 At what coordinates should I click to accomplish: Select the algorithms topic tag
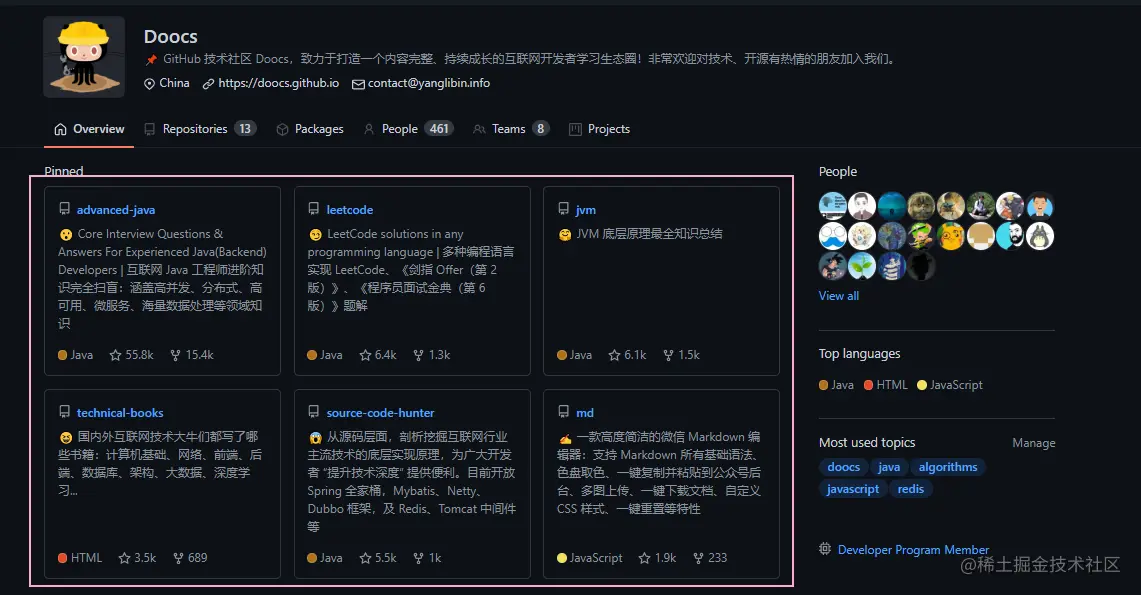click(x=947, y=467)
